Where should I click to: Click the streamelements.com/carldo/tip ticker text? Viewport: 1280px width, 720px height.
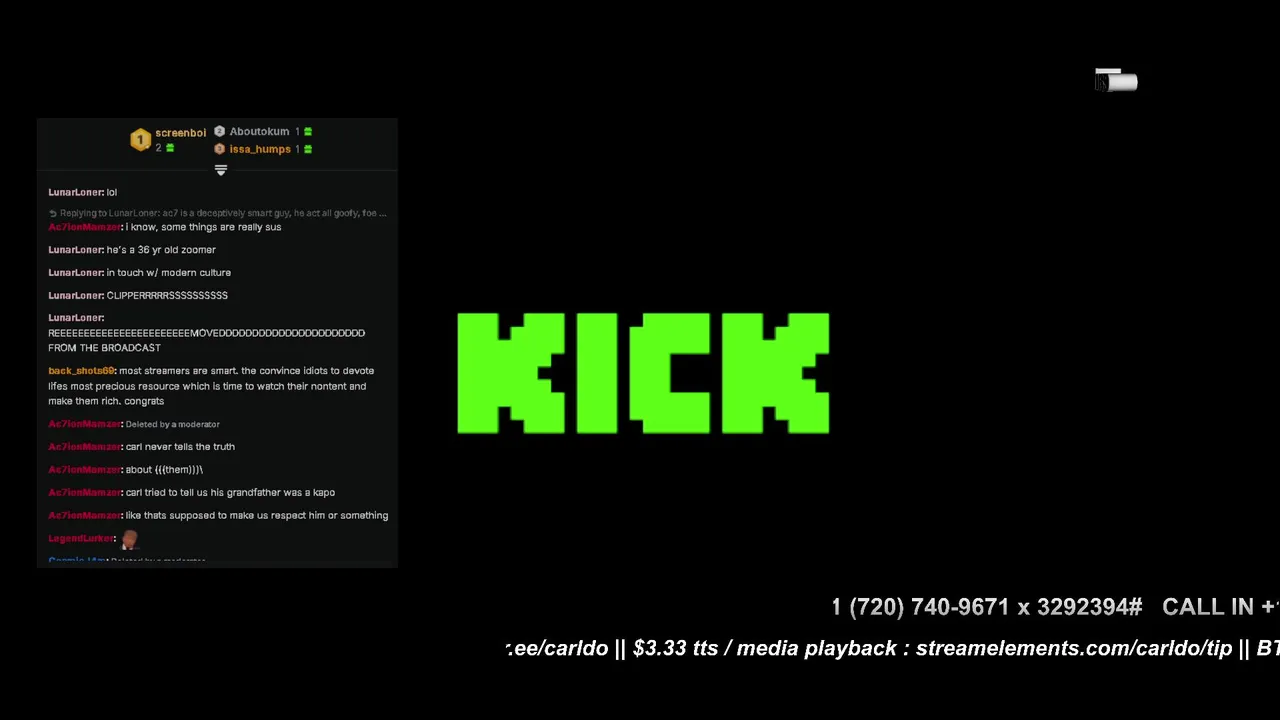click(x=1074, y=649)
